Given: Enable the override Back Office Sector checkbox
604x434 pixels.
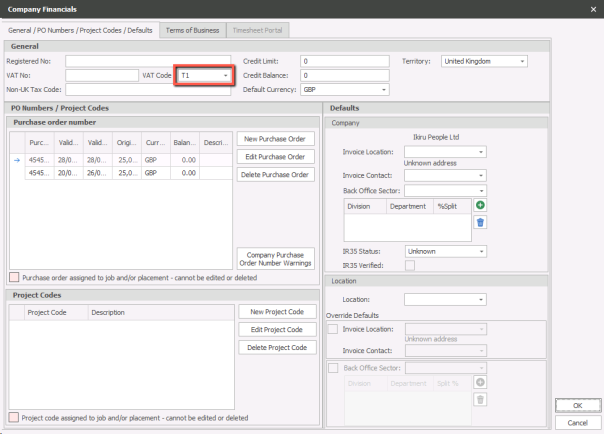Looking at the screenshot, I should pos(333,368).
